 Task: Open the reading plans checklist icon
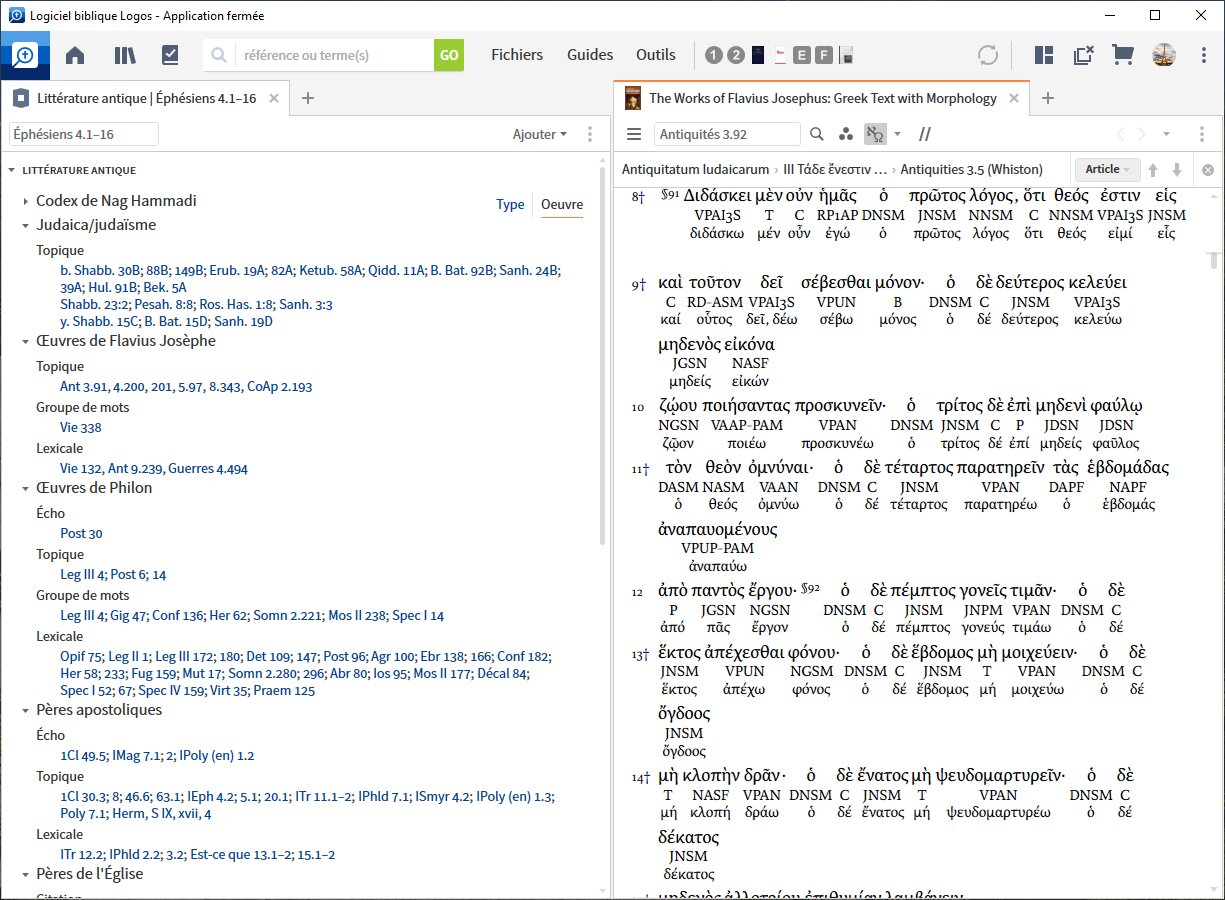click(170, 55)
